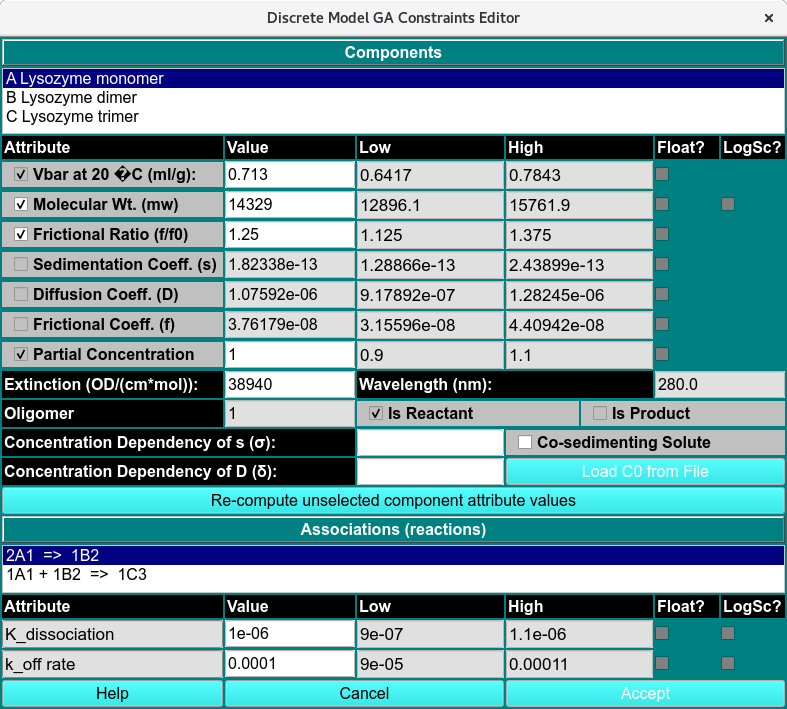The image size is (787, 709).
Task: Toggle Float? box for Vbar row
Action: (662, 174)
